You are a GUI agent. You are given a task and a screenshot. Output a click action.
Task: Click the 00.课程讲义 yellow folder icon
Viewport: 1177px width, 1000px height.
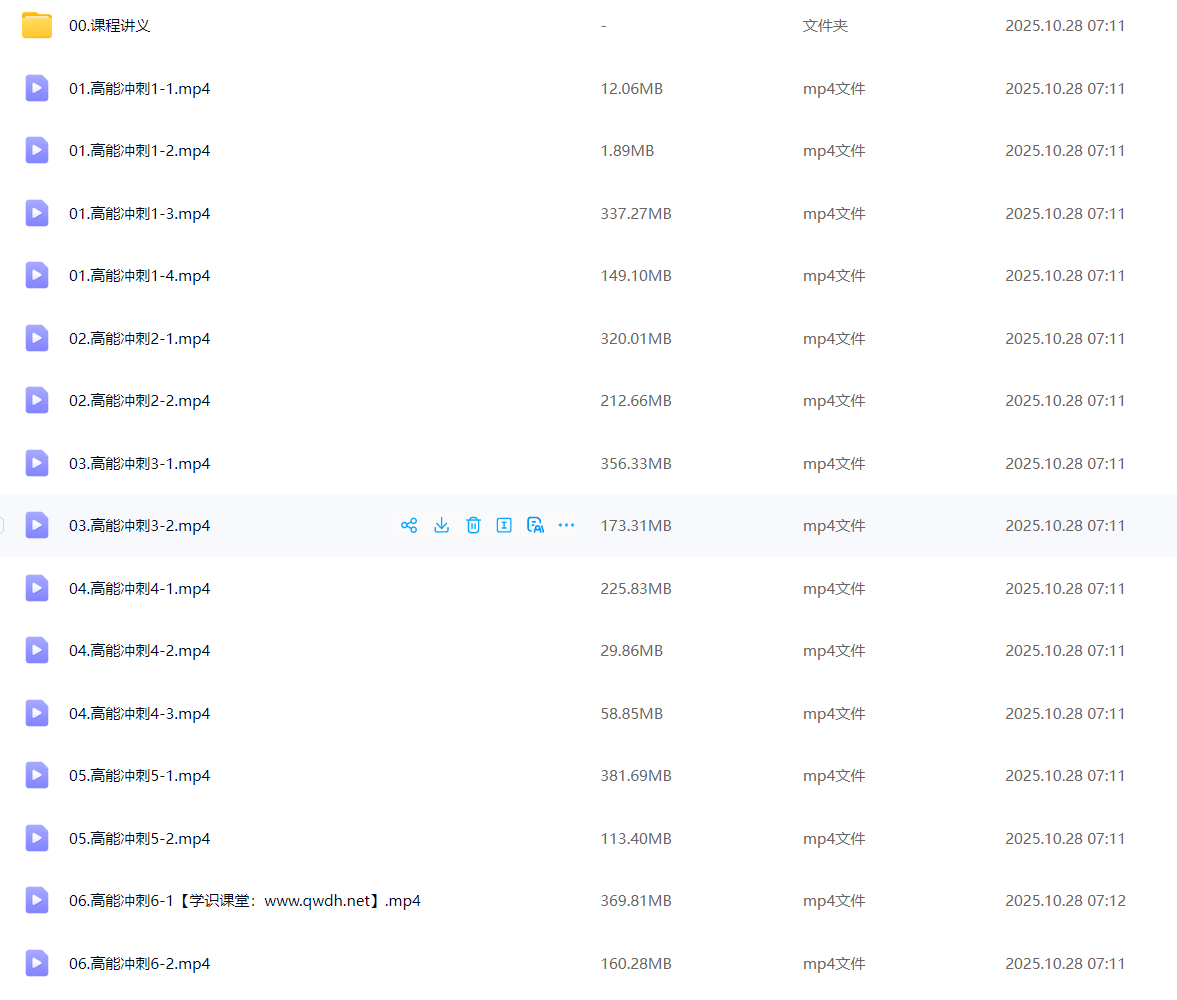point(37,26)
